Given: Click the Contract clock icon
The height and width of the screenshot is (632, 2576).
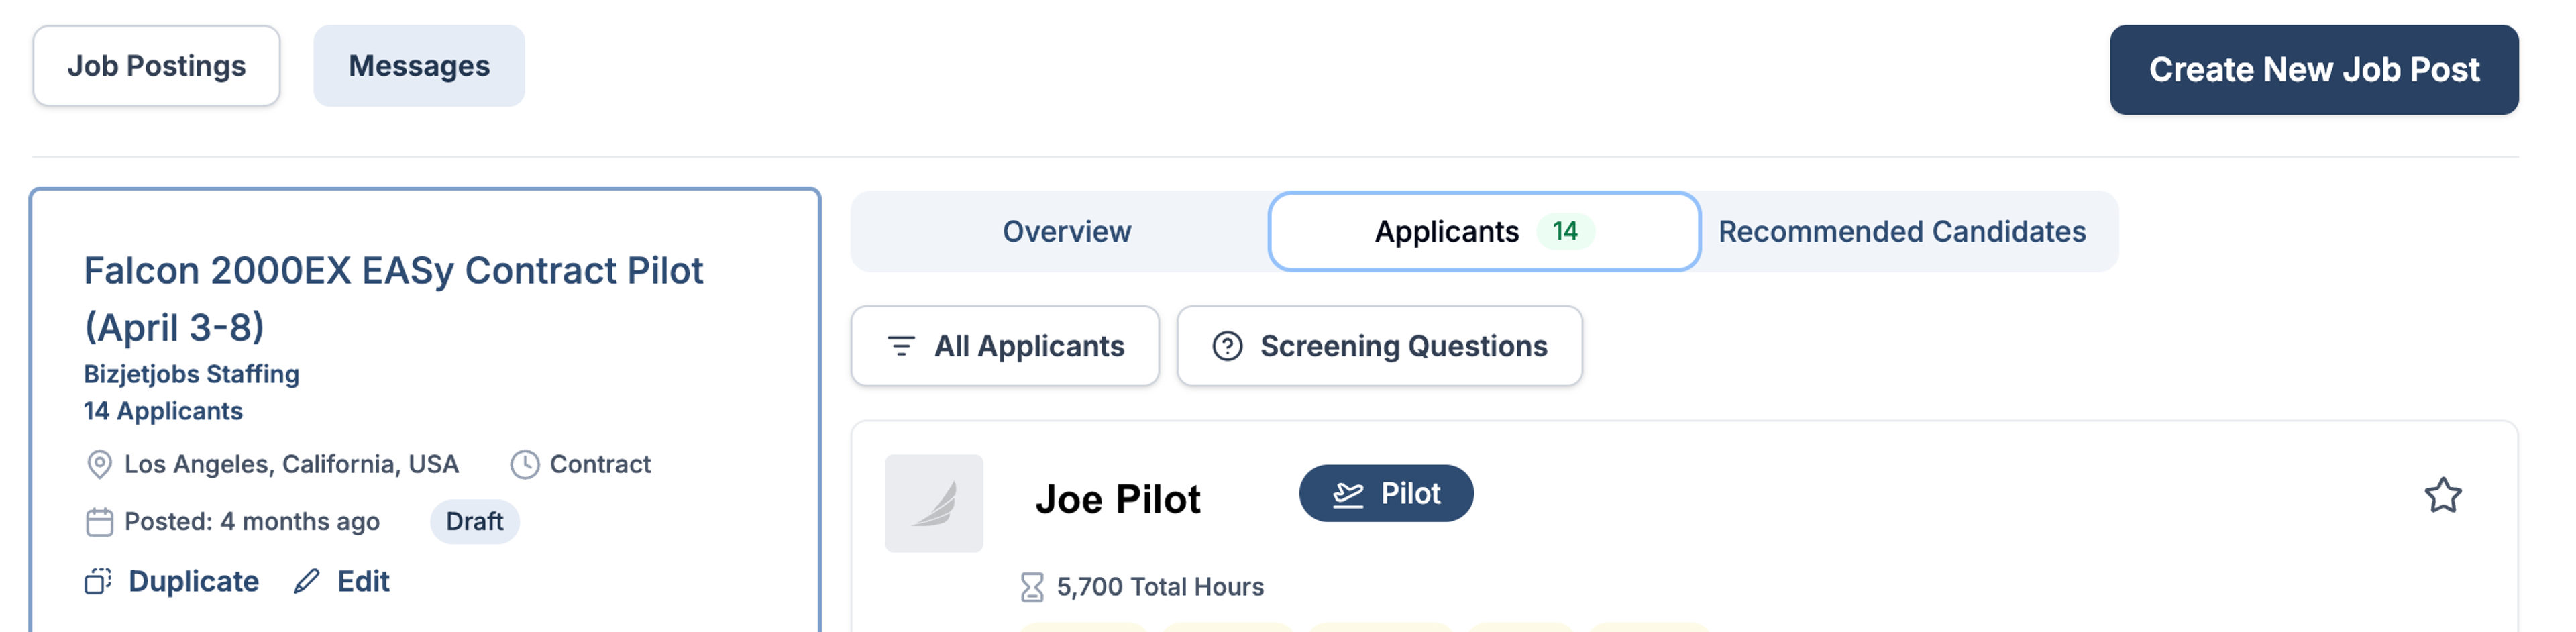Looking at the screenshot, I should (525, 464).
